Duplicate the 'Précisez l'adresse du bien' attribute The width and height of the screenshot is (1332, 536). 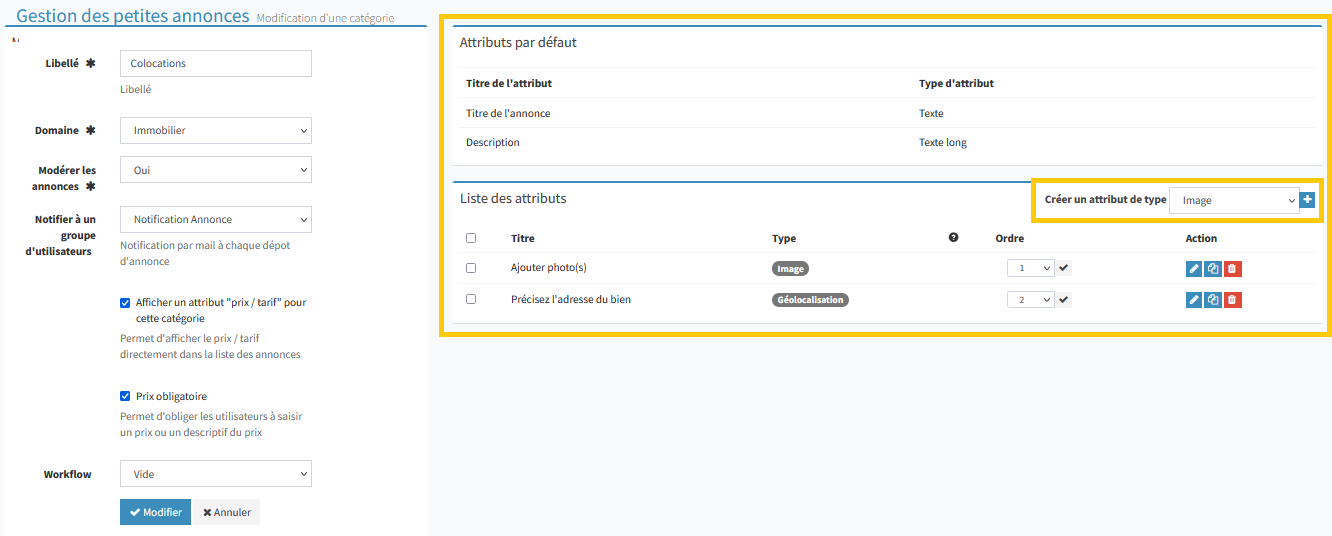coord(1213,300)
